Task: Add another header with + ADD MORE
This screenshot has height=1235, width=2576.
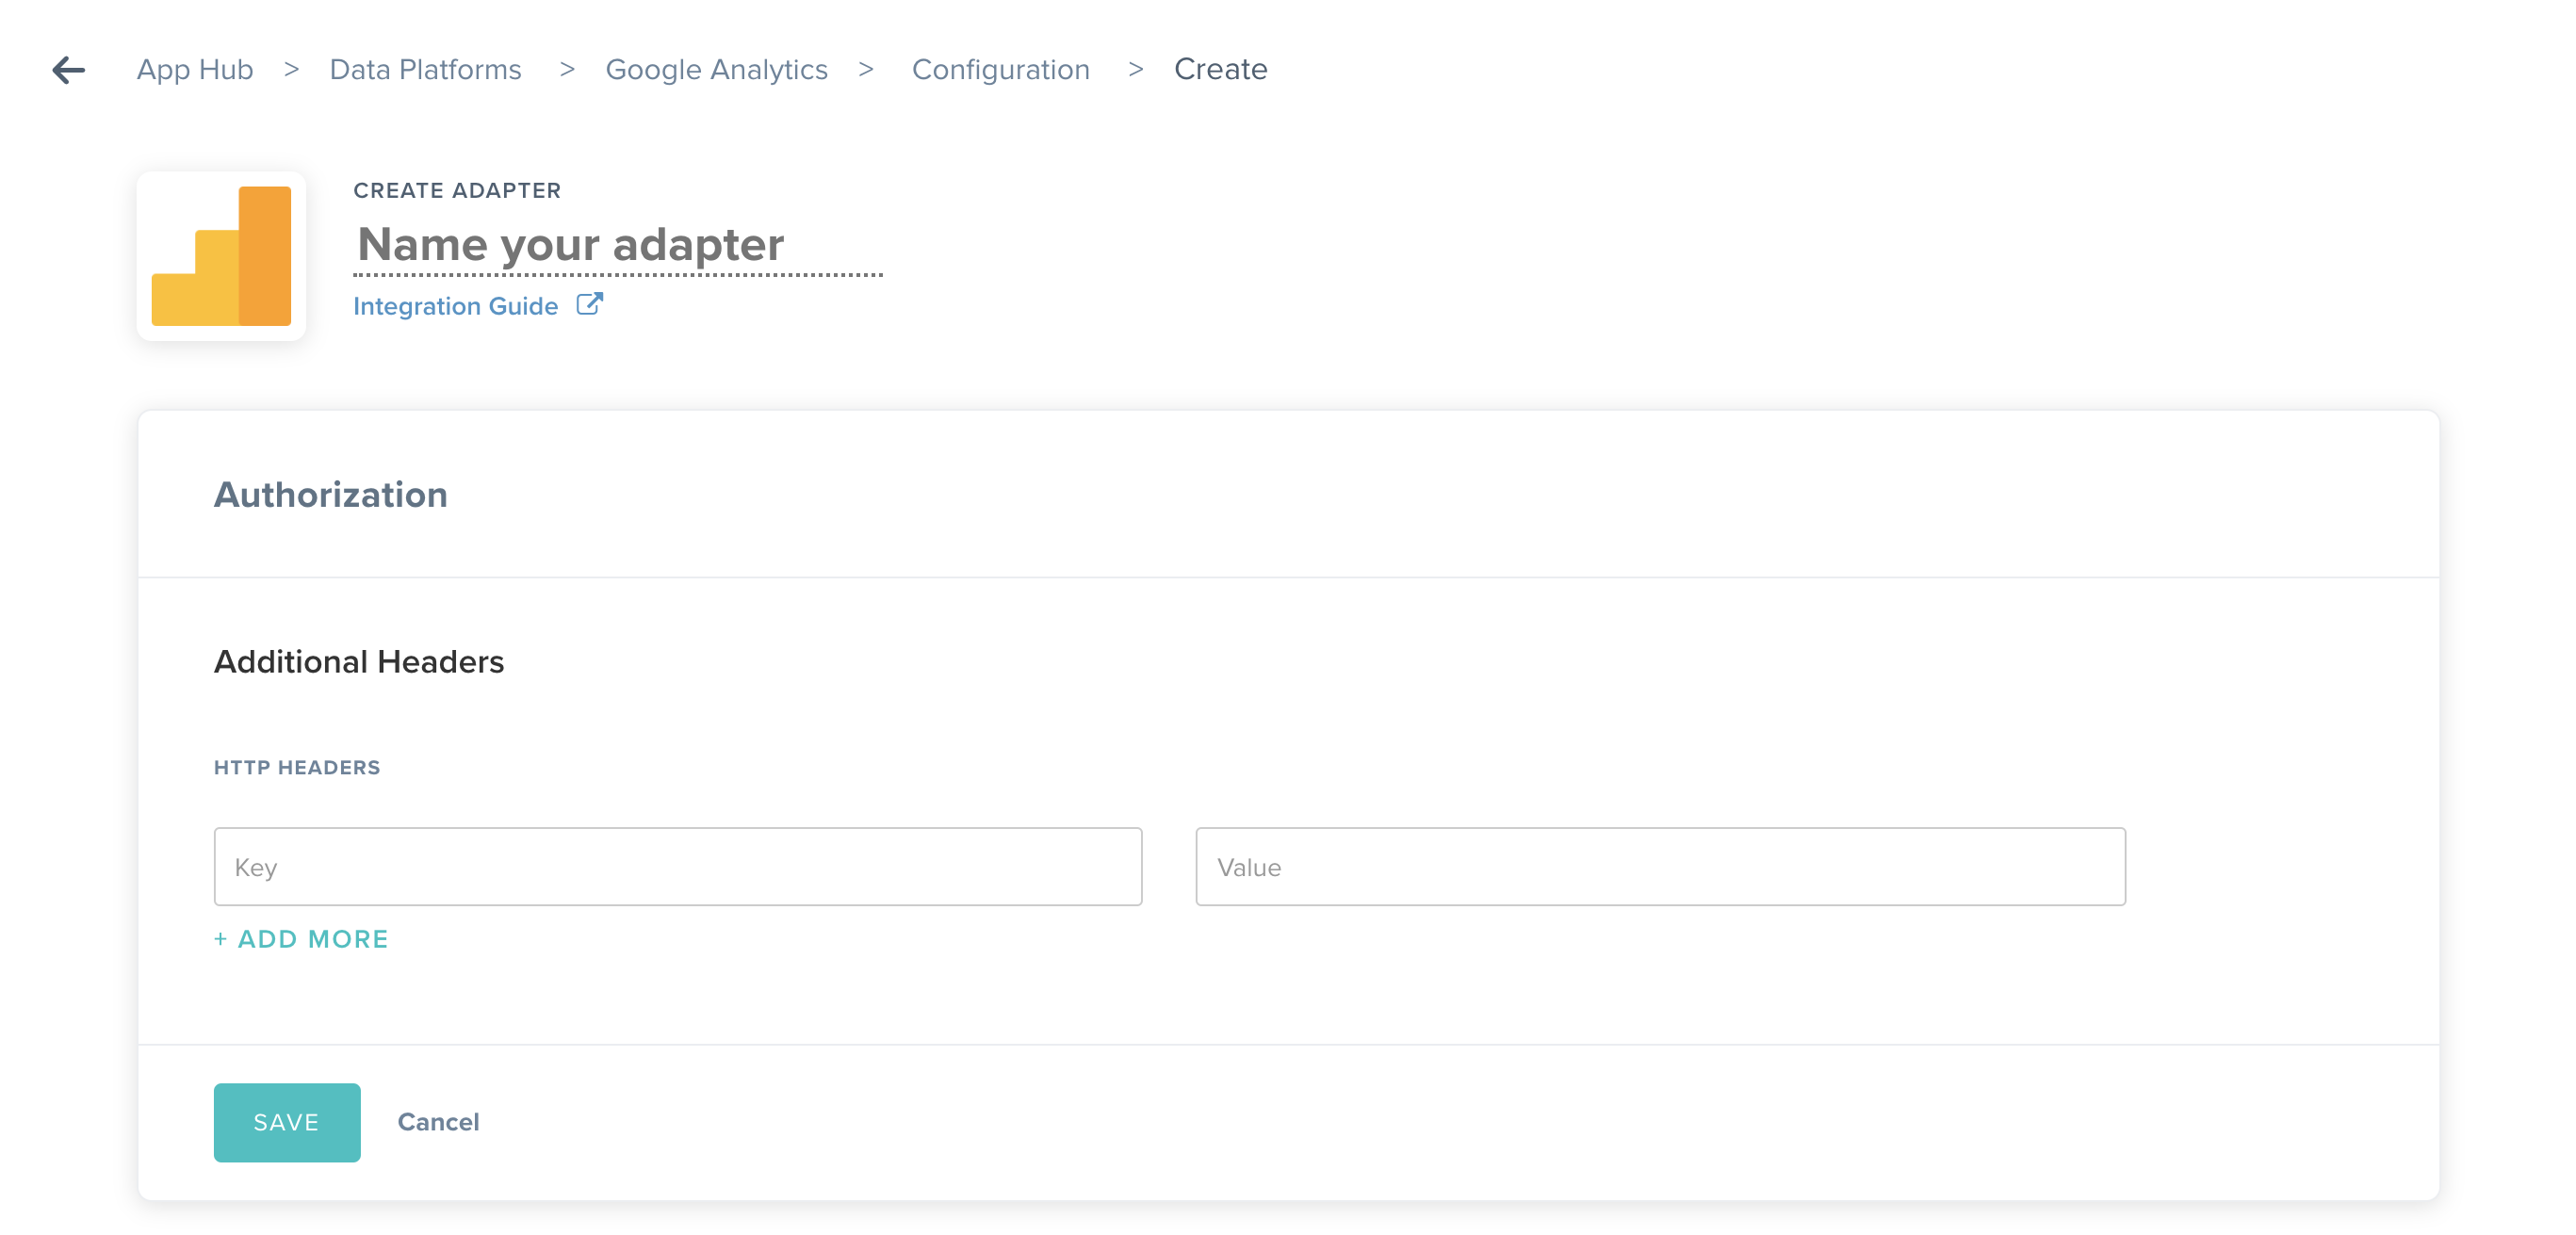Action: pos(301,939)
